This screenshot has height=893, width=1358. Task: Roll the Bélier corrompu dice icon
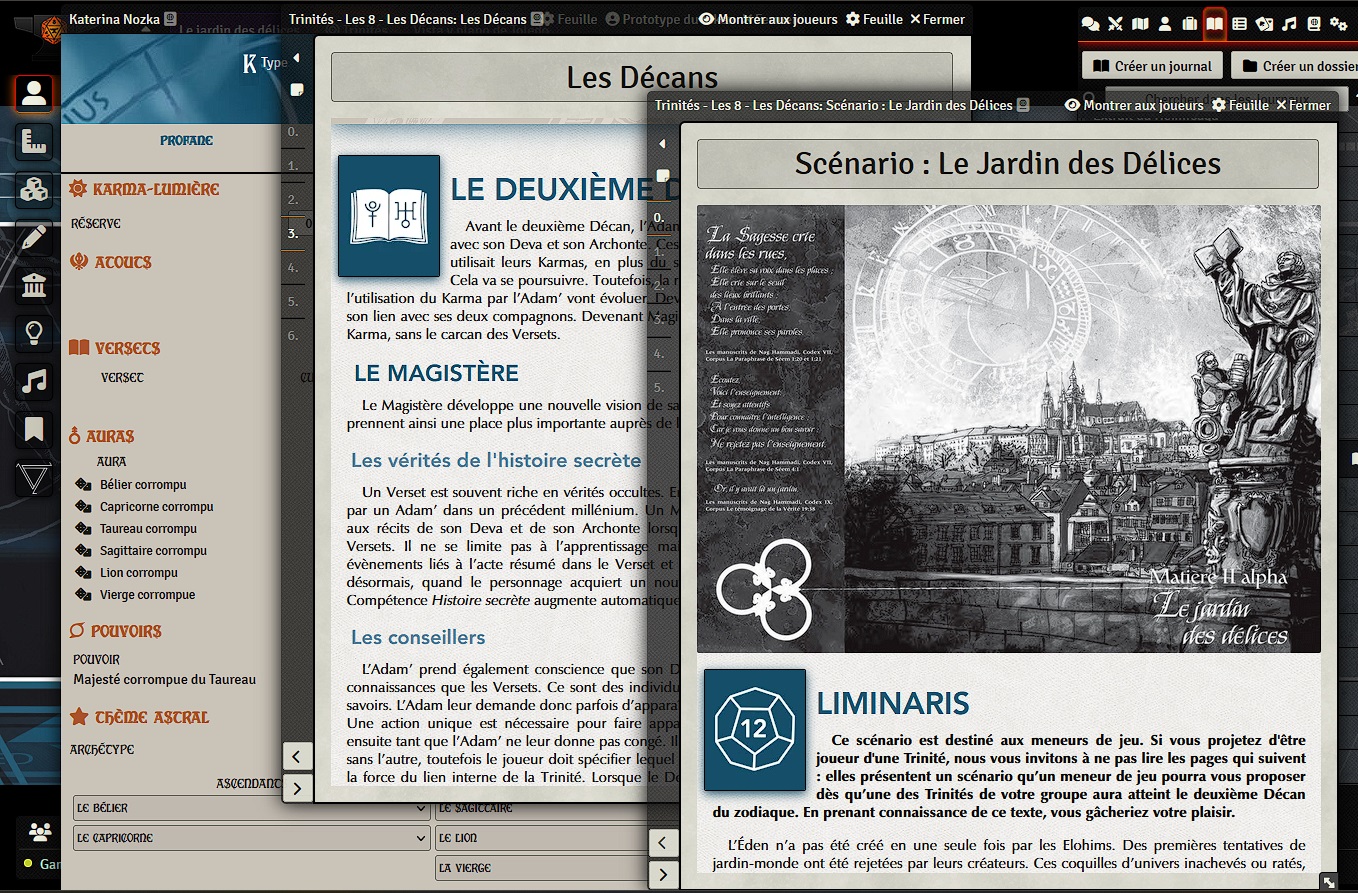84,485
